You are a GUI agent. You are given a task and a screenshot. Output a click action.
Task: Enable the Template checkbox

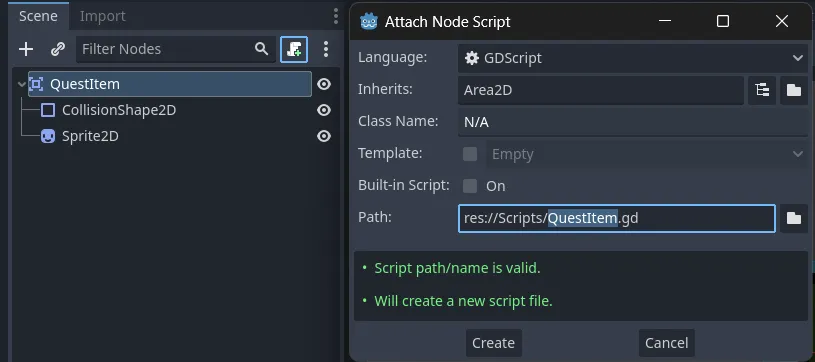click(470, 154)
